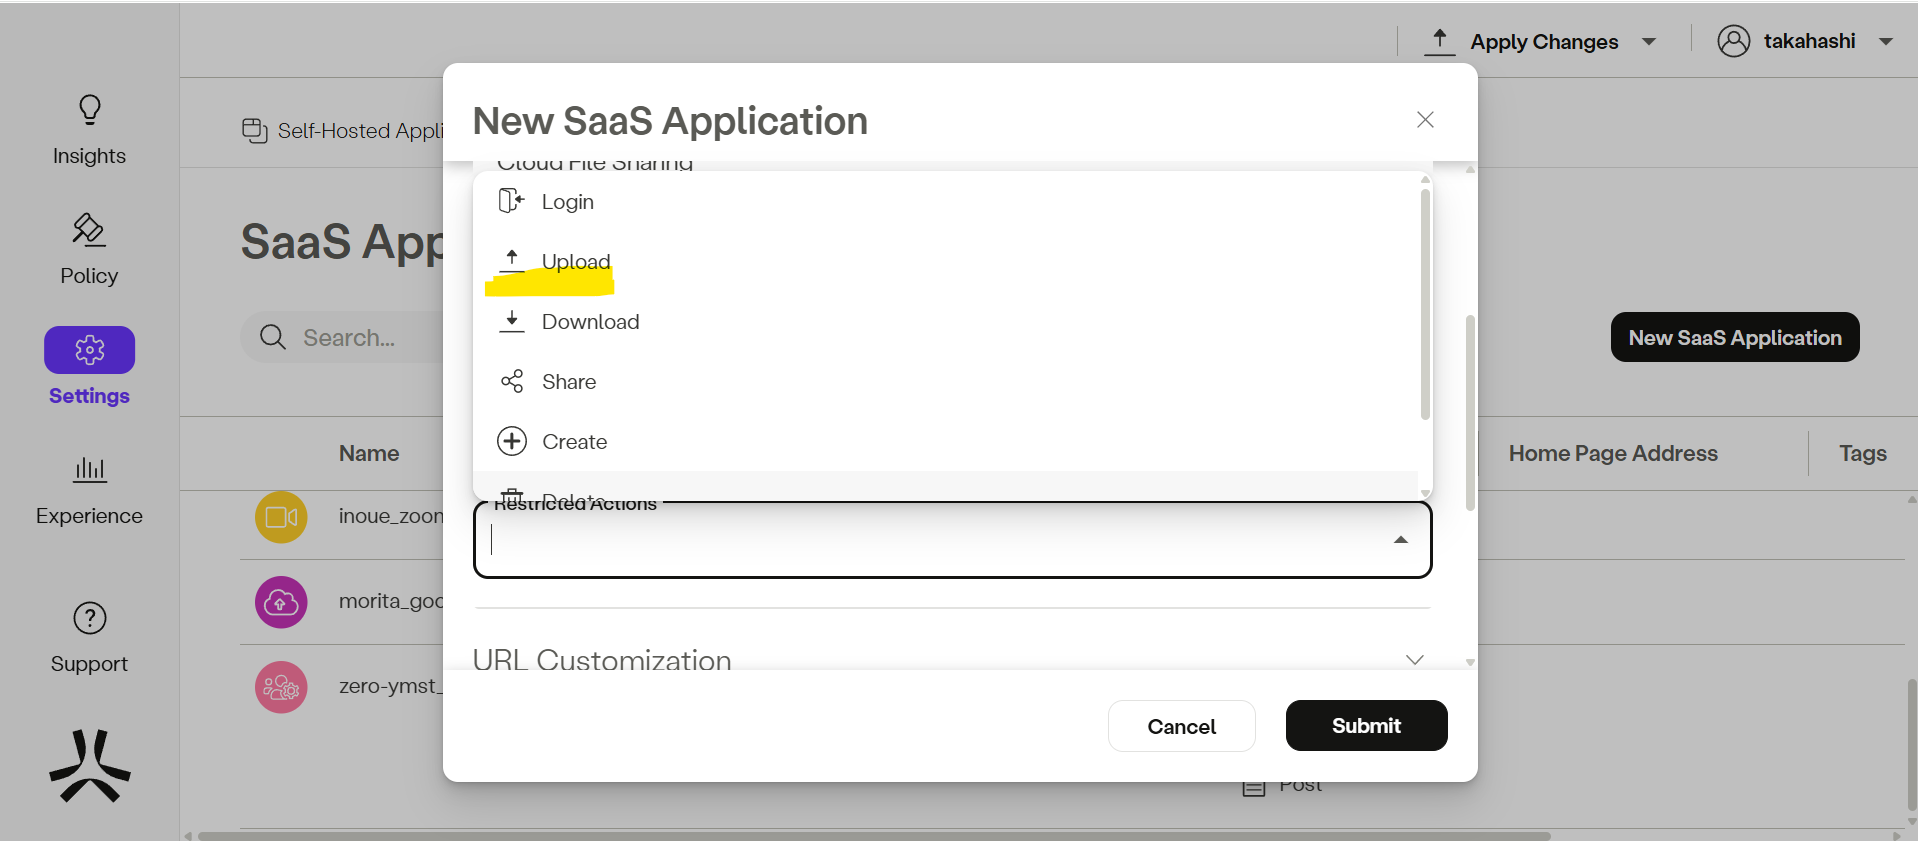Collapse the Restricted Actions dropdown arrow
Viewport: 1918px width, 841px height.
[1400, 540]
